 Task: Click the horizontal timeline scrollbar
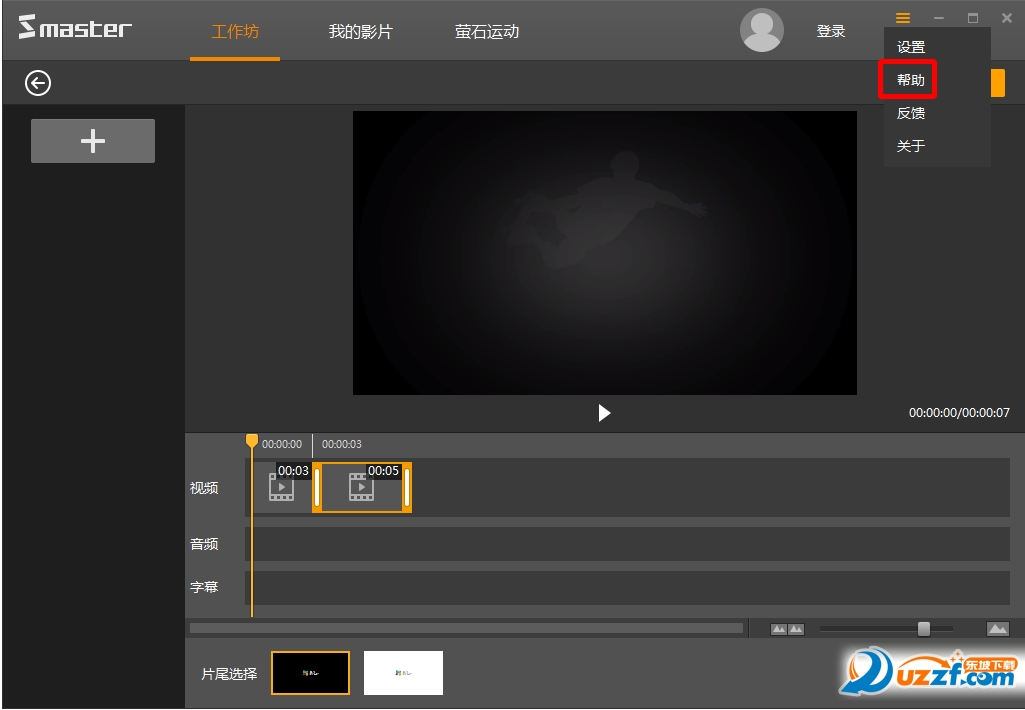point(466,628)
